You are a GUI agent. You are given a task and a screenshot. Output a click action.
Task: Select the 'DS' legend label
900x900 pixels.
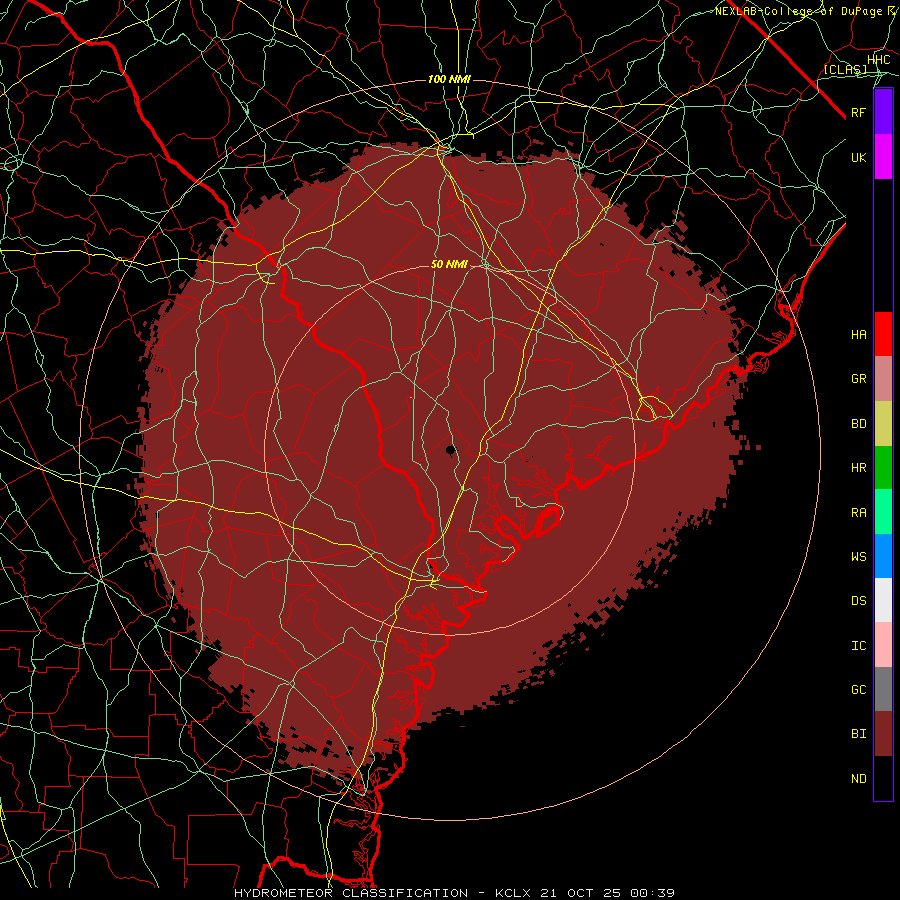[x=859, y=601]
